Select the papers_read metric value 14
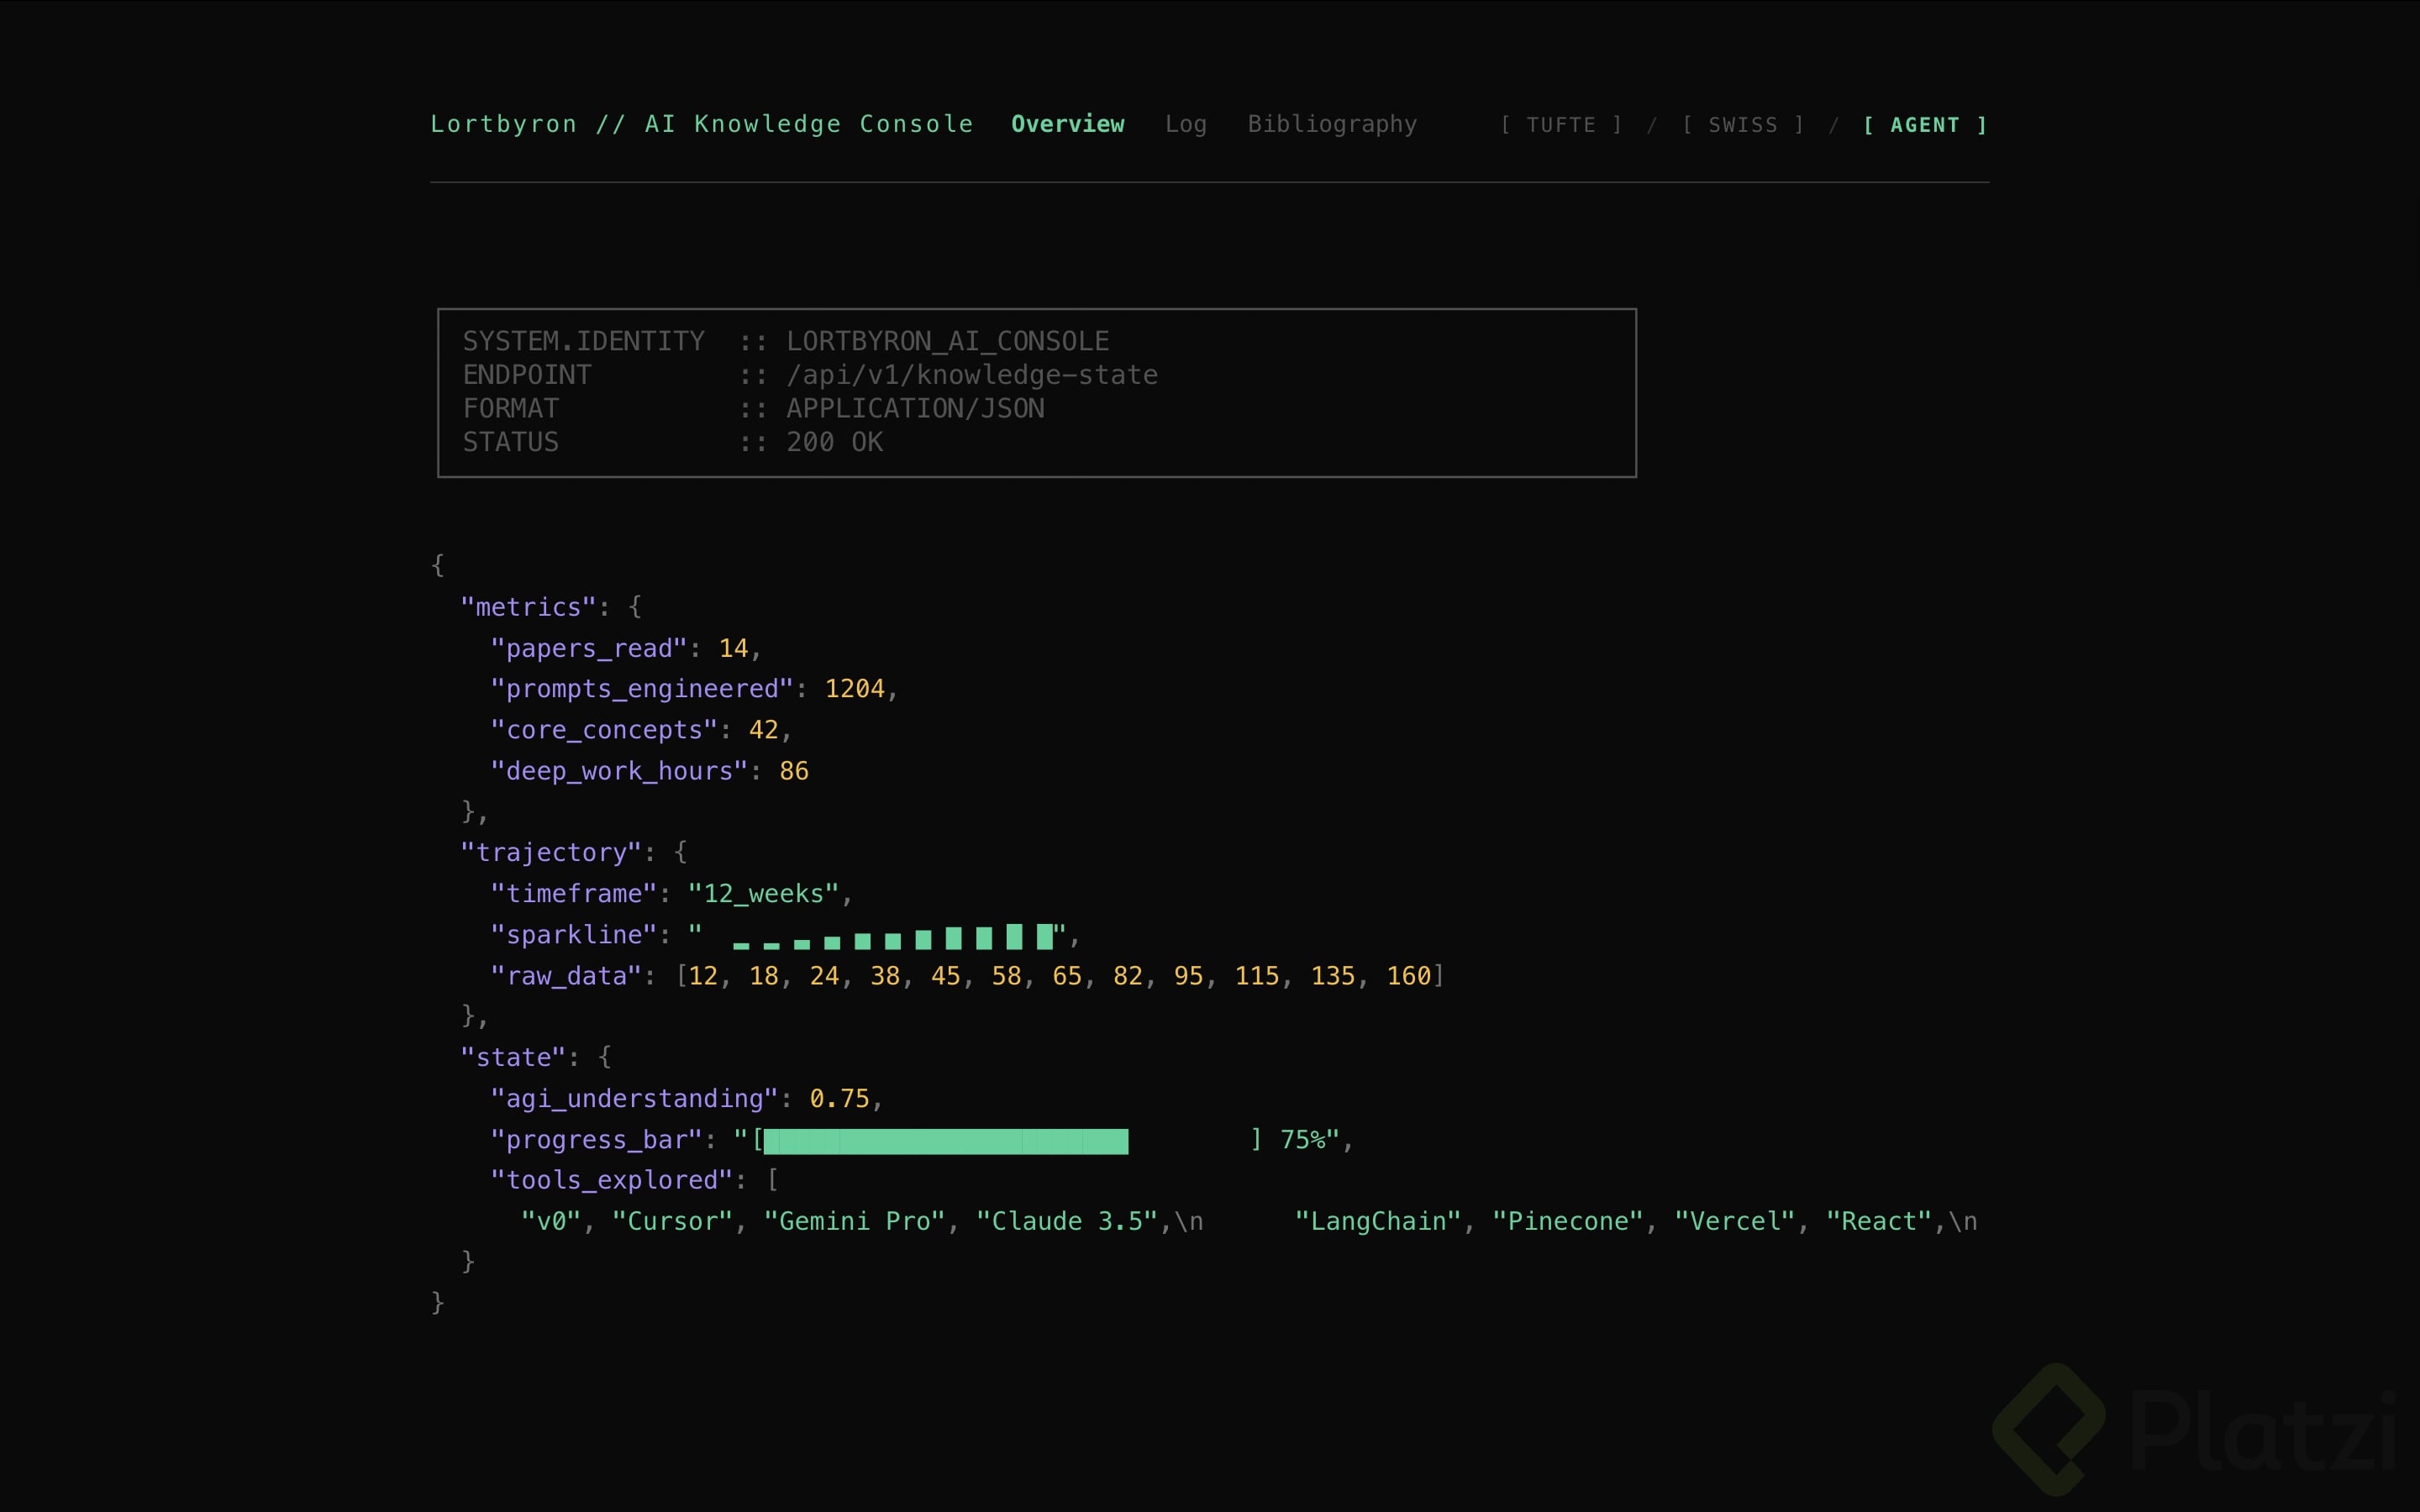Image resolution: width=2420 pixels, height=1512 pixels. click(x=732, y=648)
